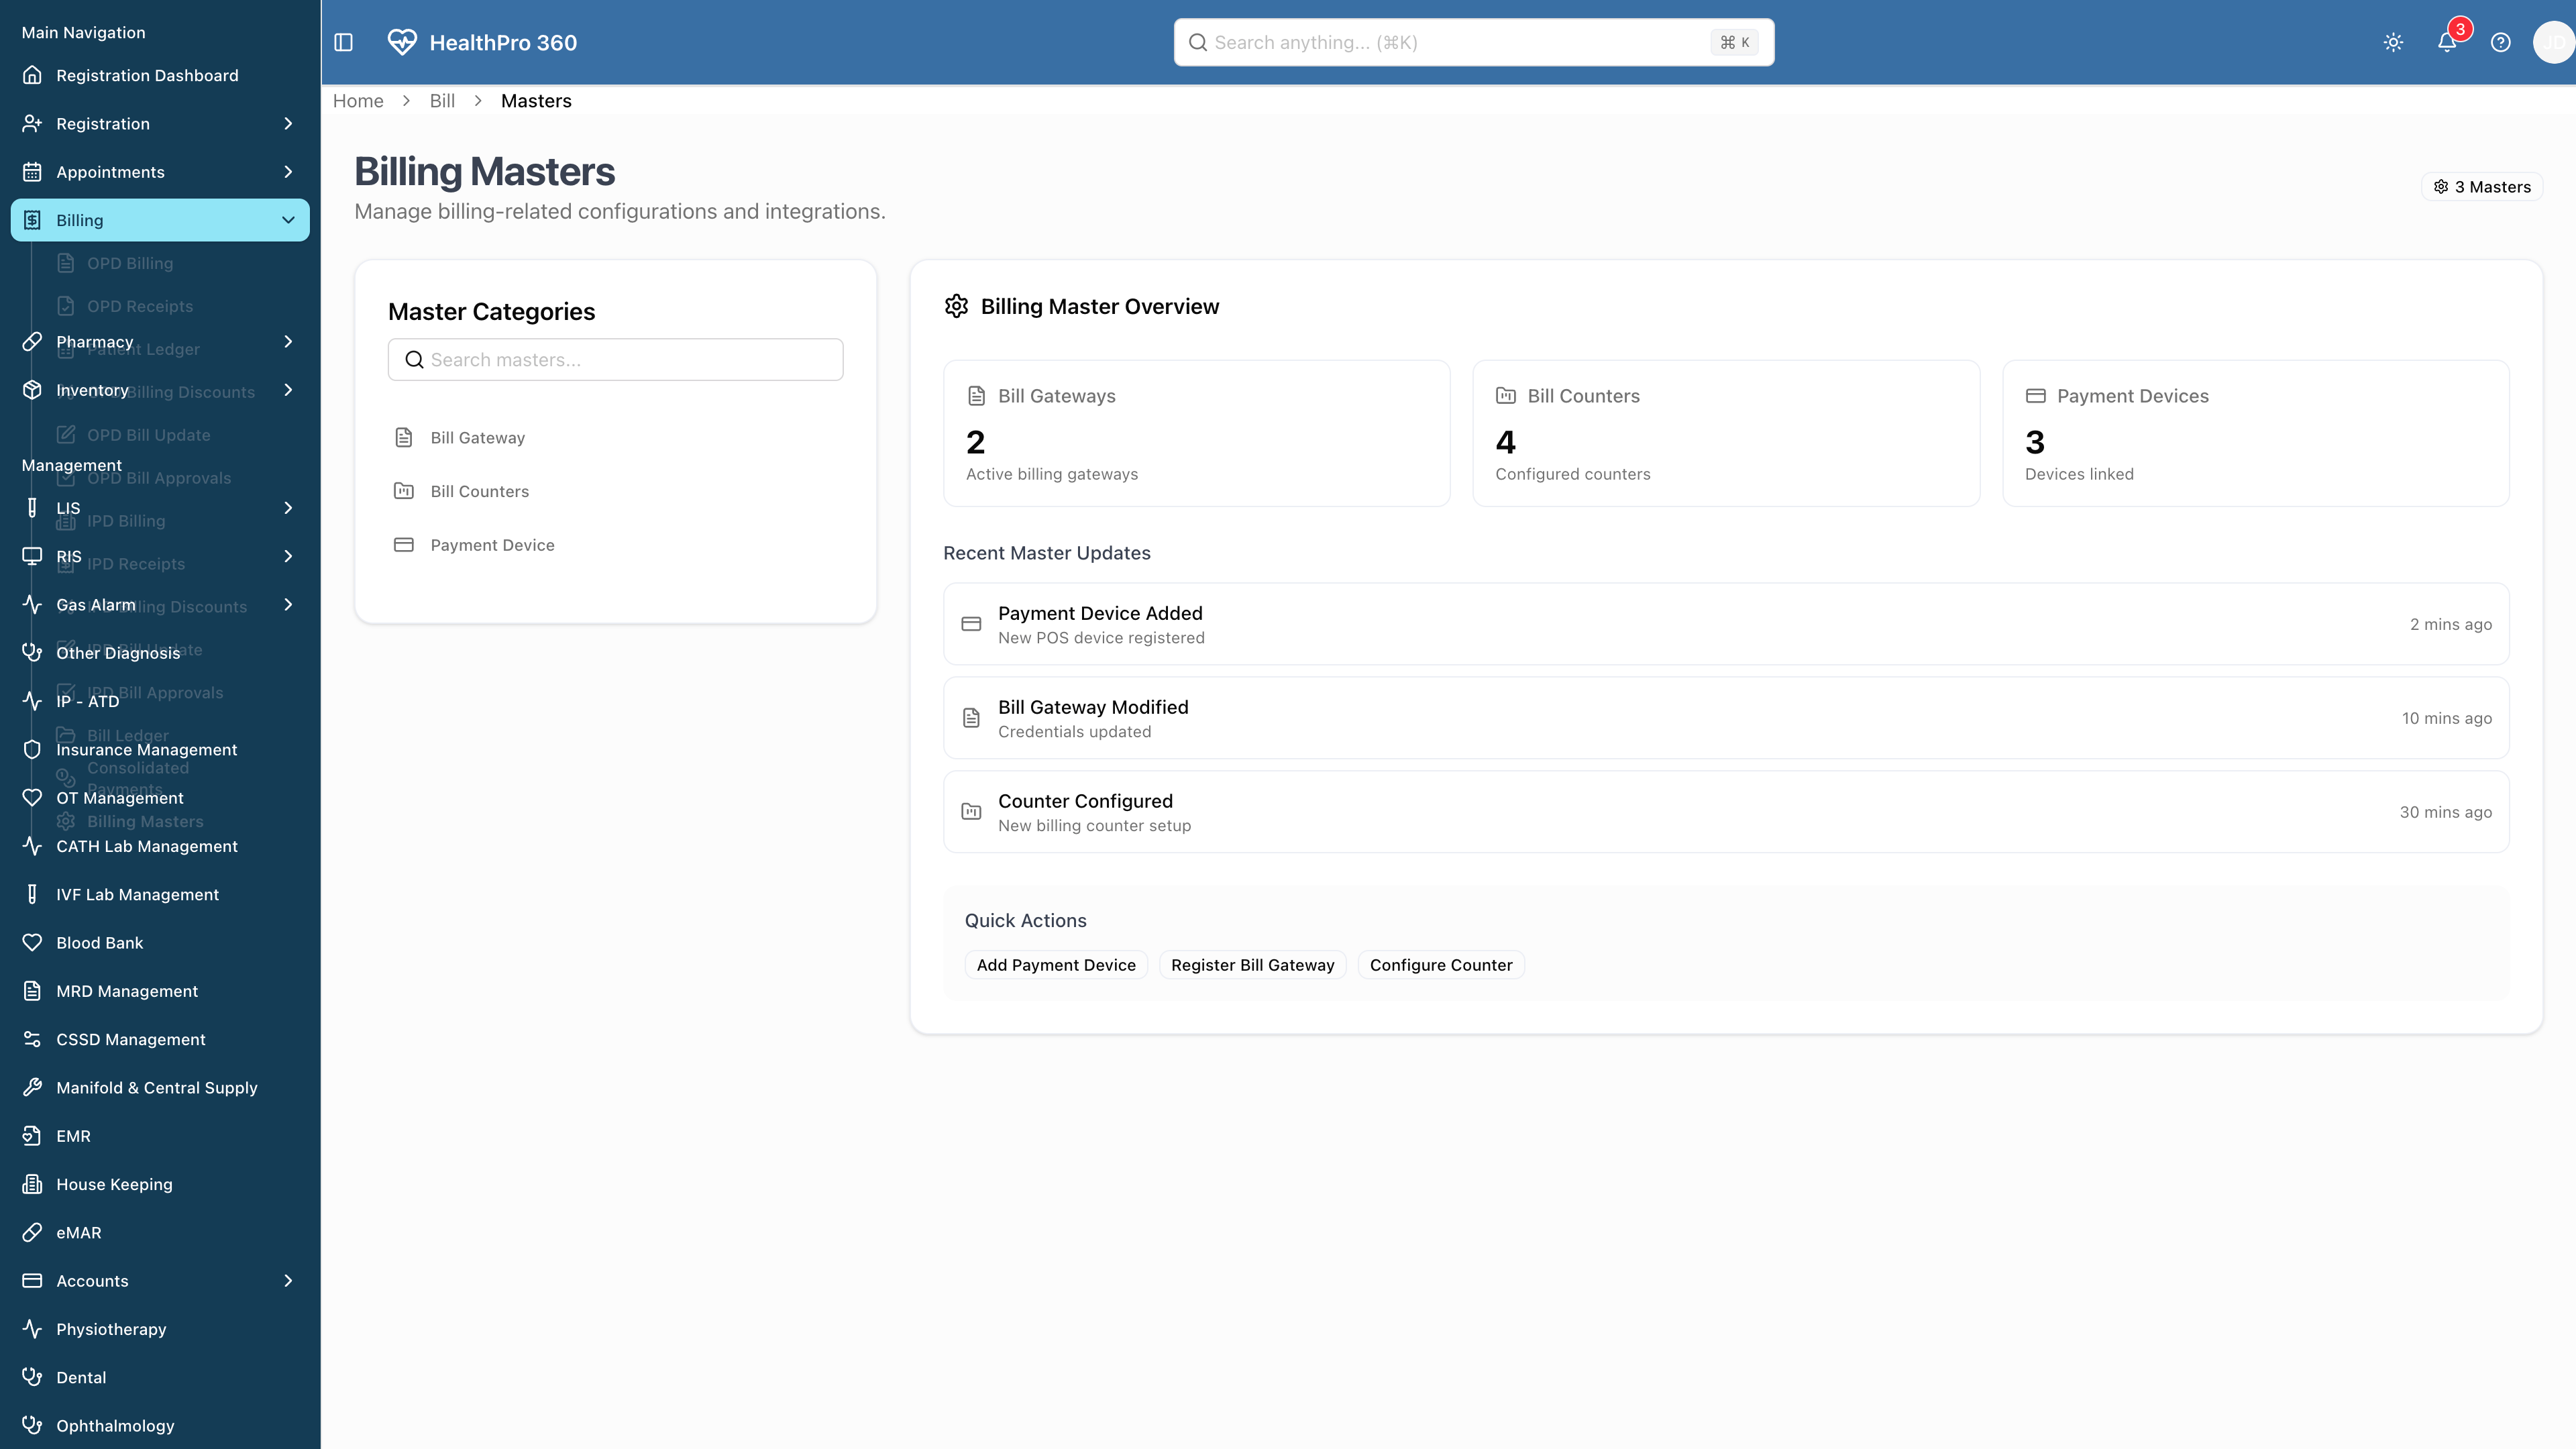
Task: Click the Billing receipt icon
Action: point(32,220)
